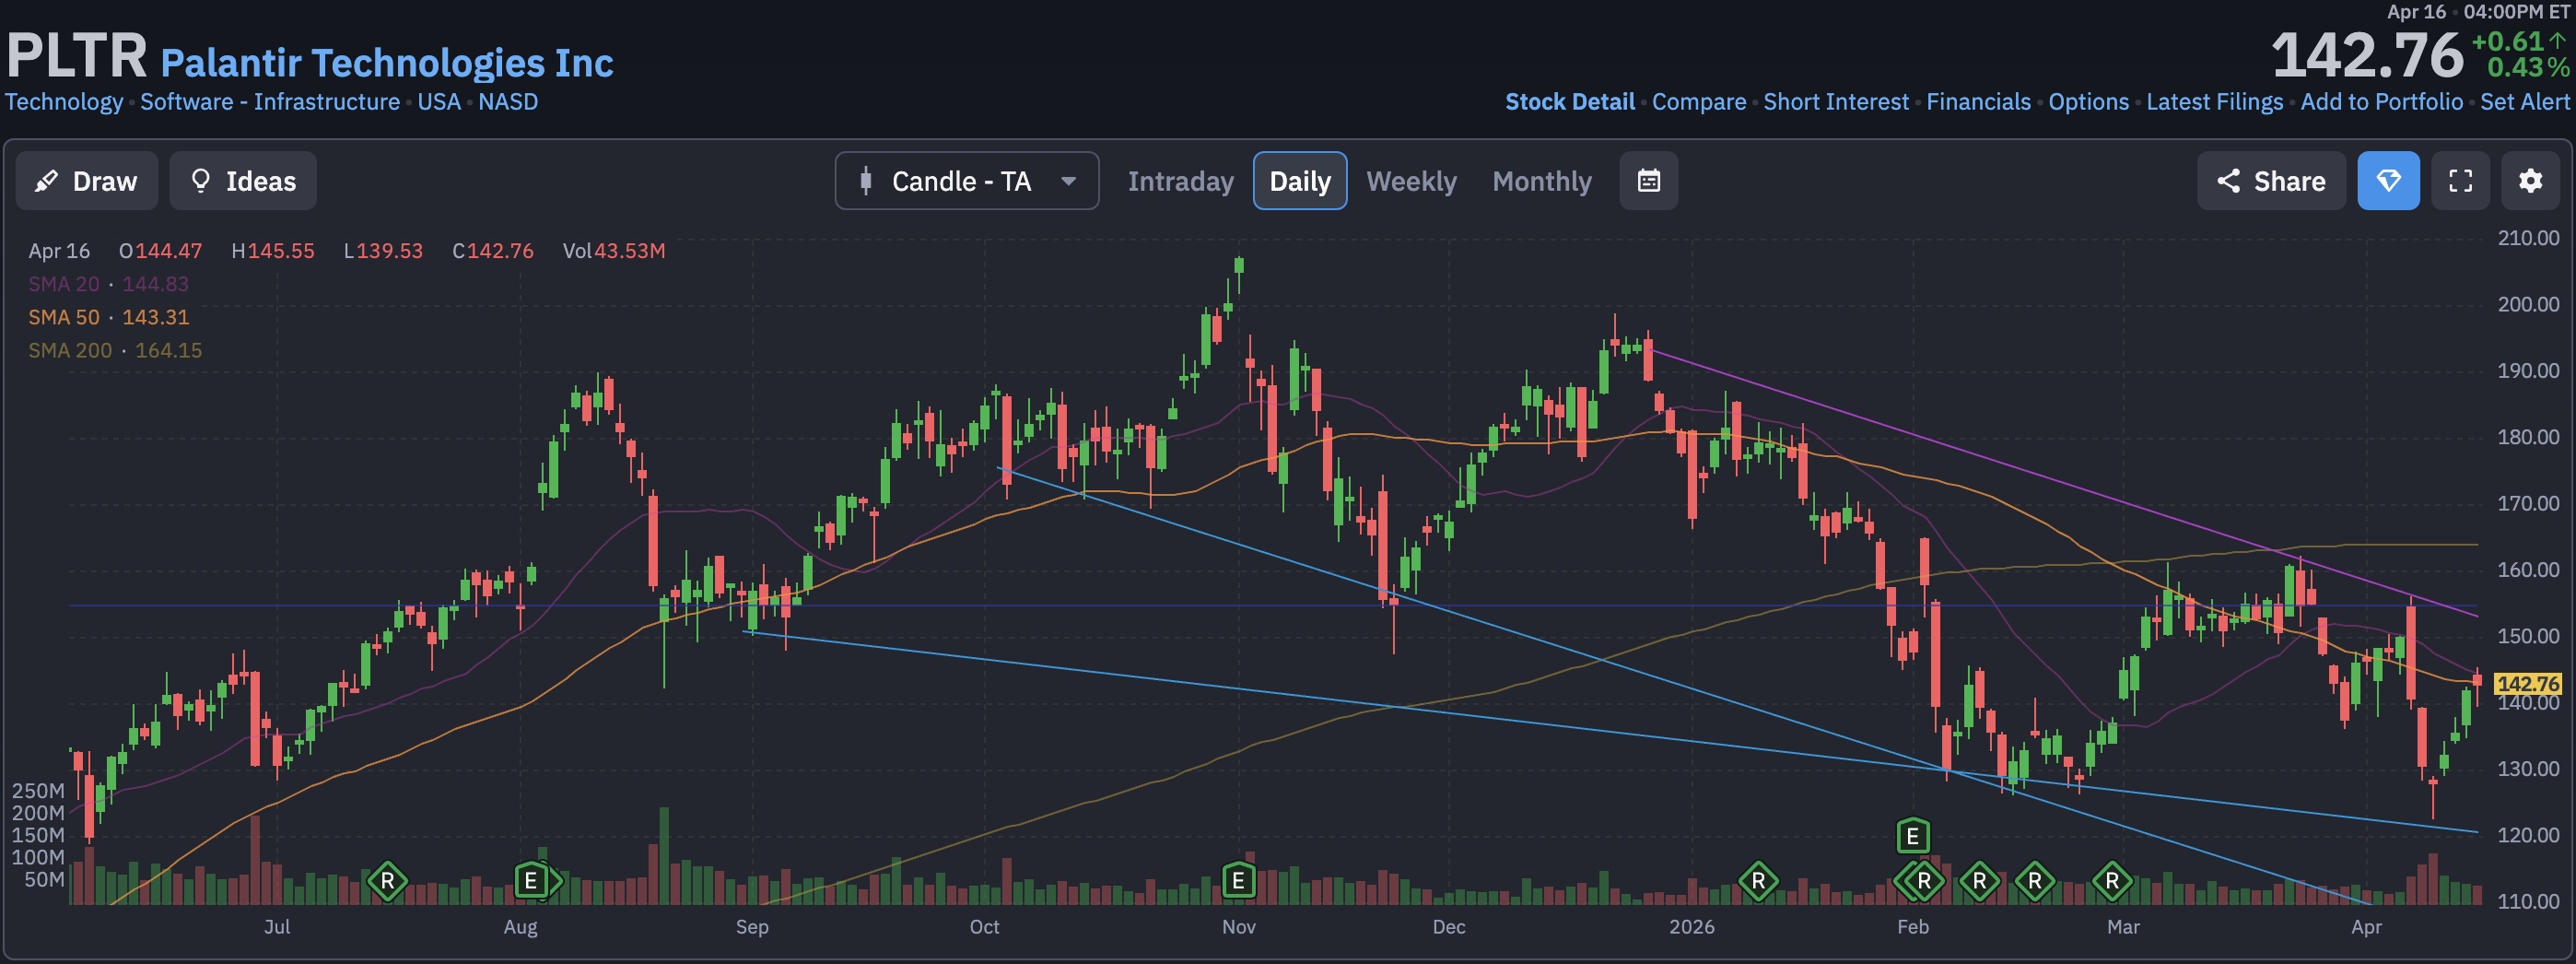Click the blue diamond premium icon
This screenshot has height=964, width=2576.
pyautogui.click(x=2388, y=181)
